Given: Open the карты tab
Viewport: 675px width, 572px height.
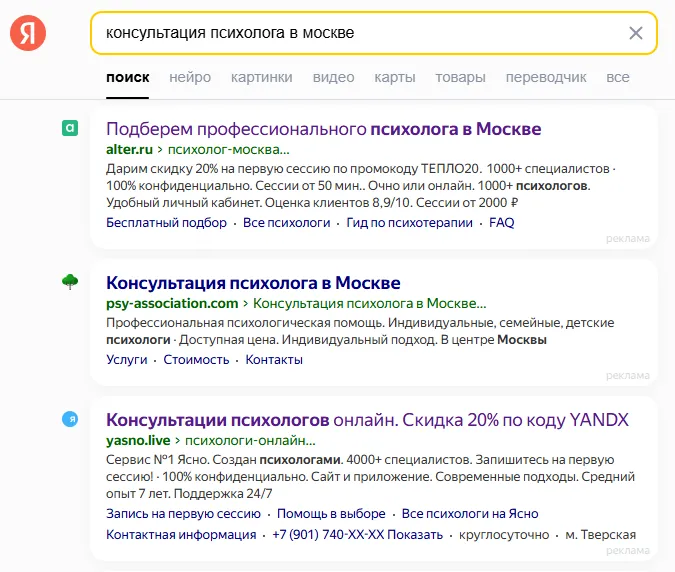Looking at the screenshot, I should click(x=395, y=77).
